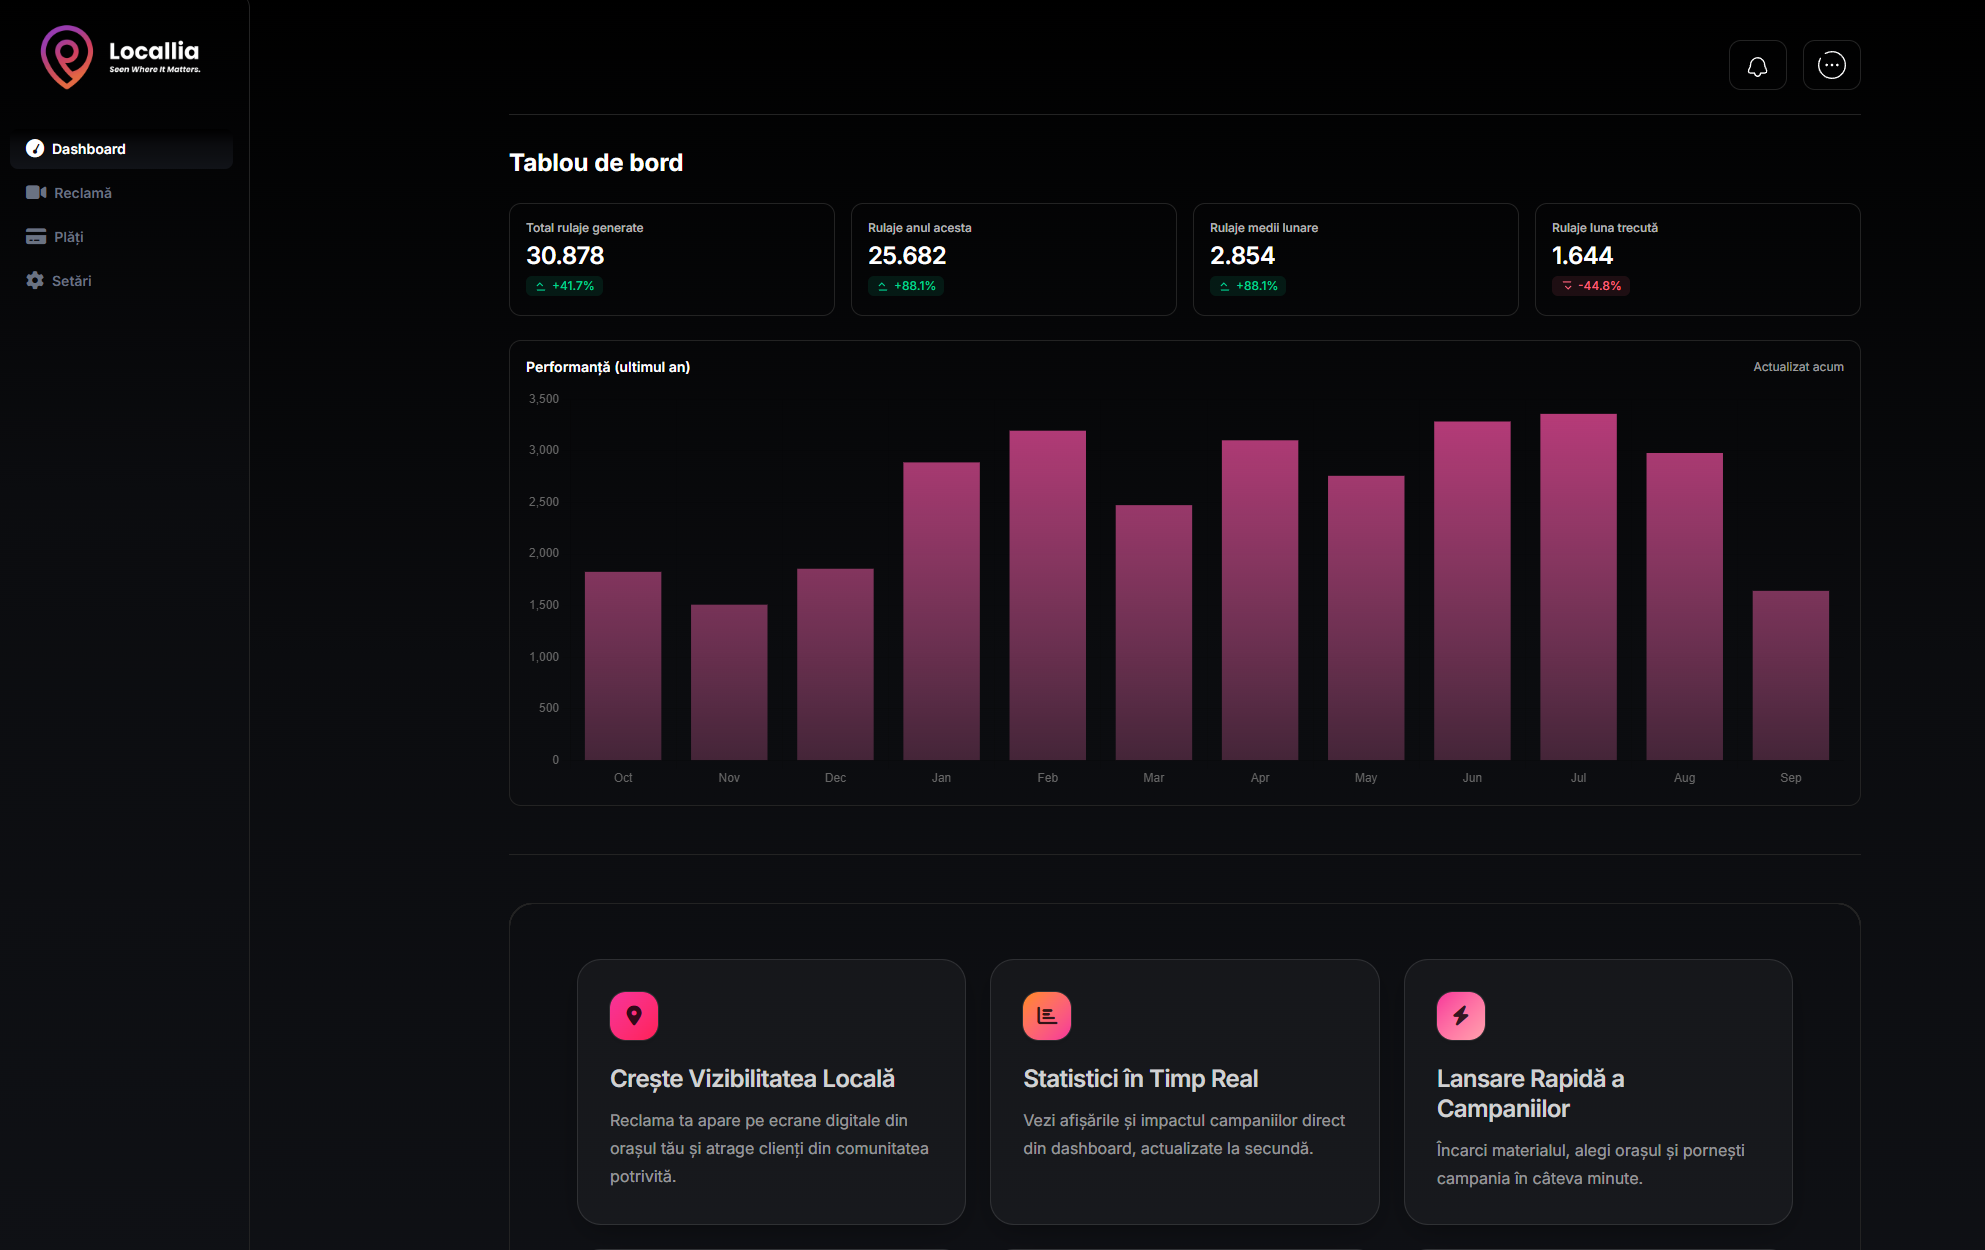Open the notifications bell icon
The height and width of the screenshot is (1250, 1985).
point(1757,64)
